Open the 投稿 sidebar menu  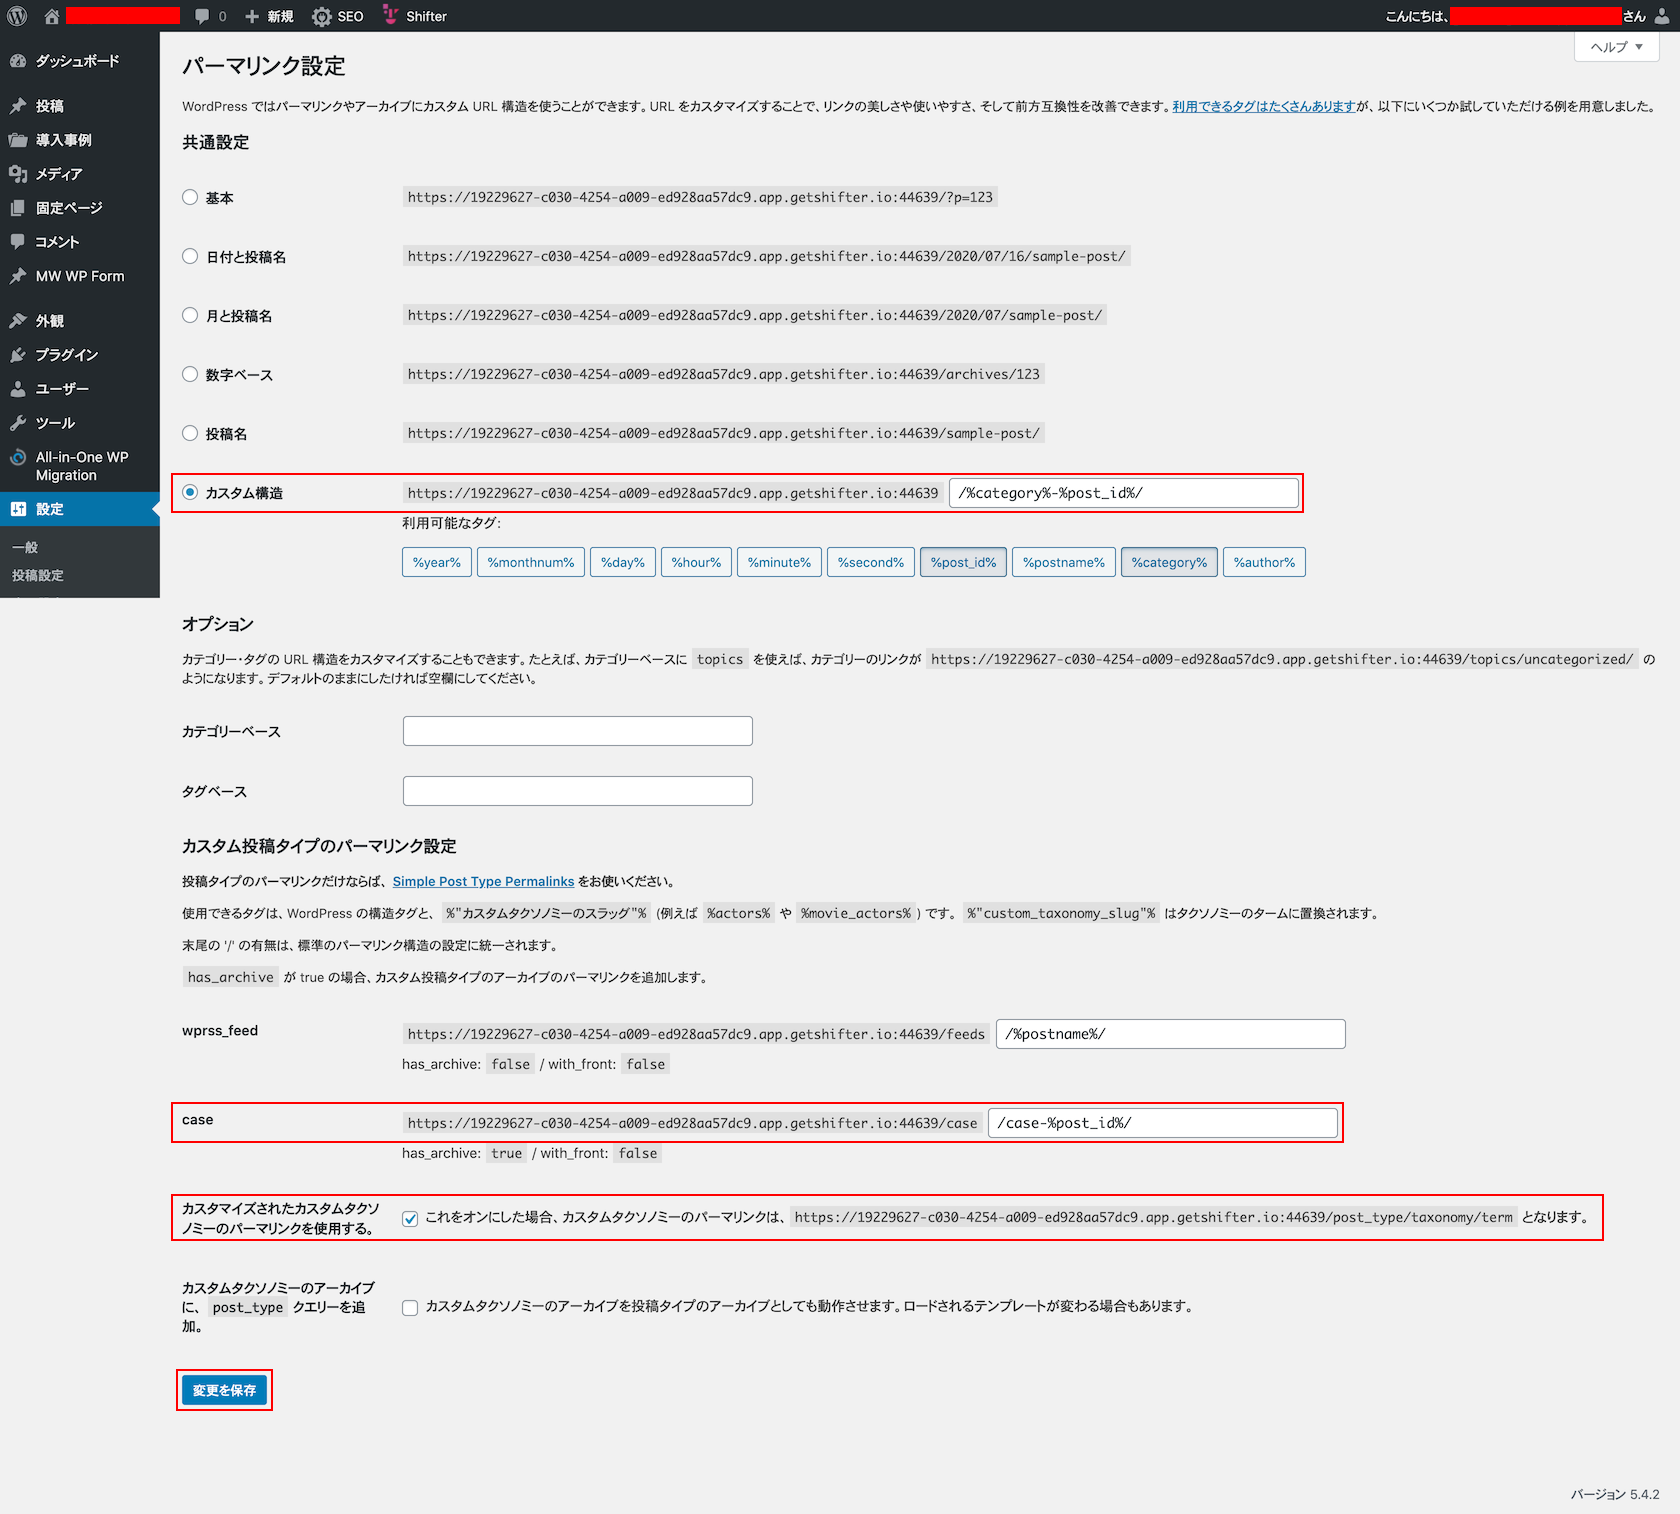point(80,106)
